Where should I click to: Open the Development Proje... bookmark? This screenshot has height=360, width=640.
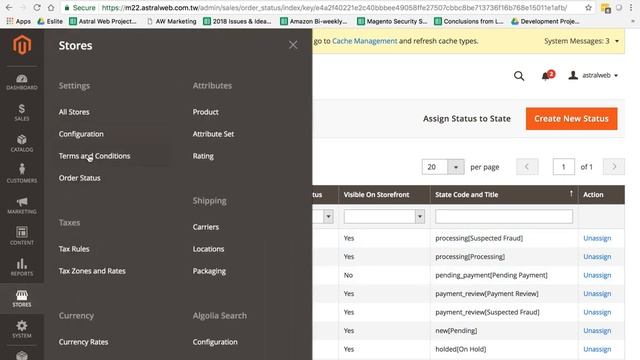click(545, 21)
